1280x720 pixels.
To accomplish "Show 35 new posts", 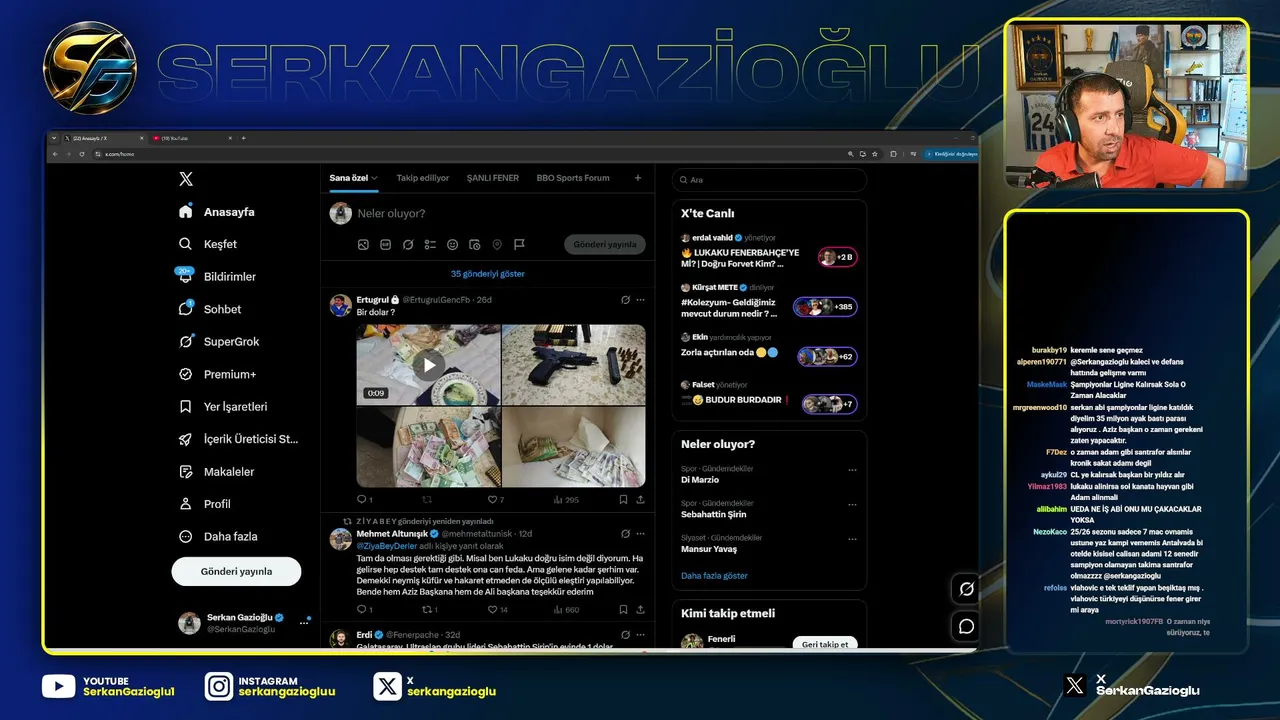I will [x=488, y=274].
